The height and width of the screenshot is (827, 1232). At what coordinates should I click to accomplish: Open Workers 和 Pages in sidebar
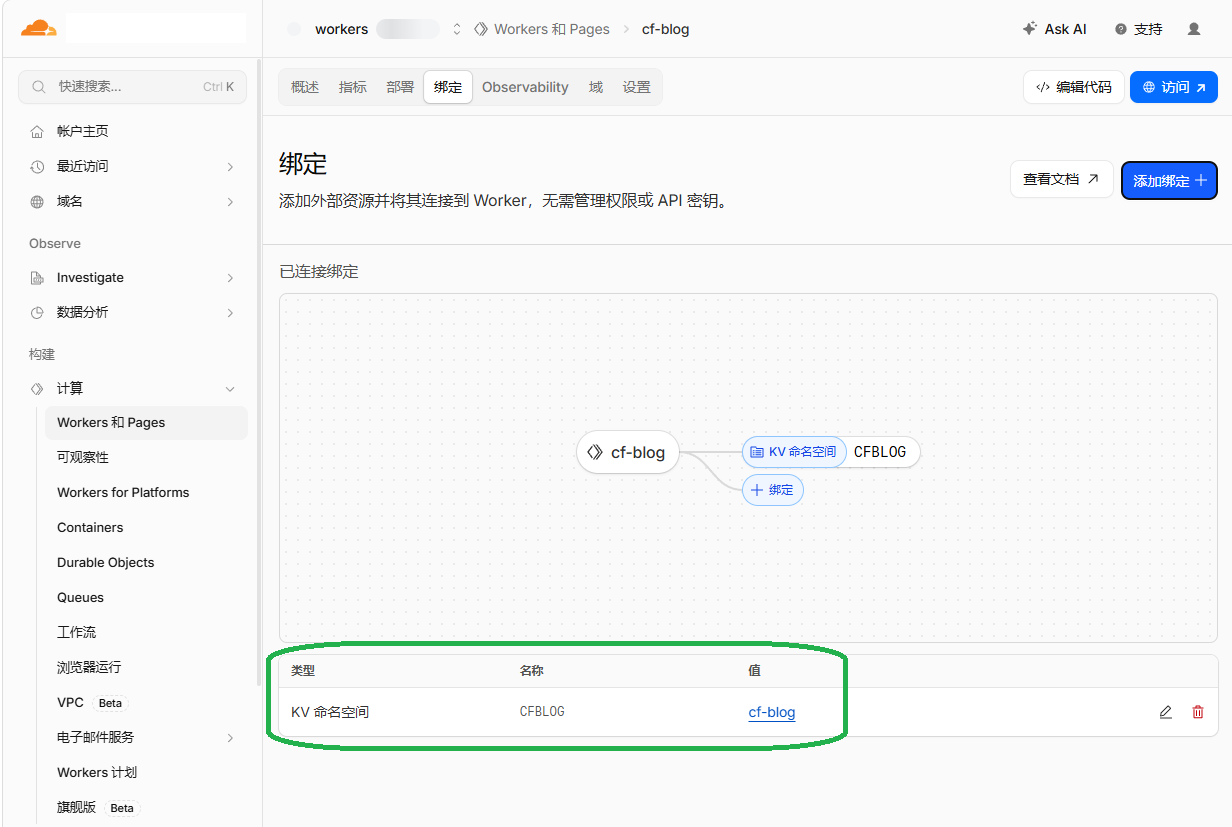[146, 423]
